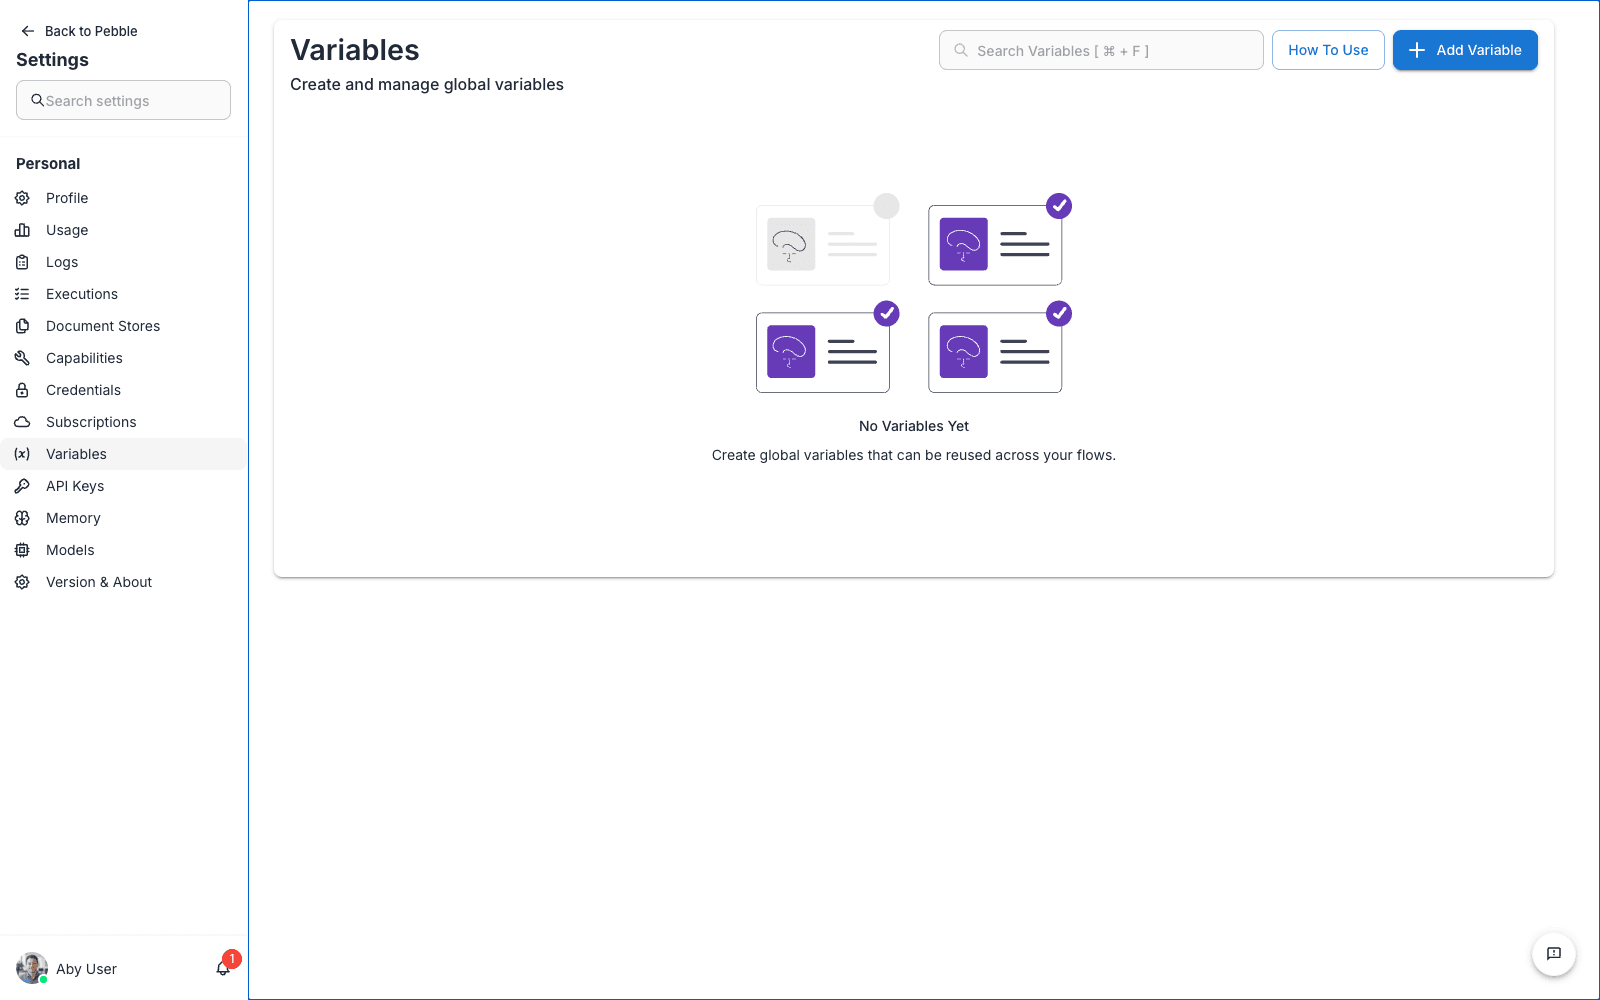Open the Models section

[123, 550]
